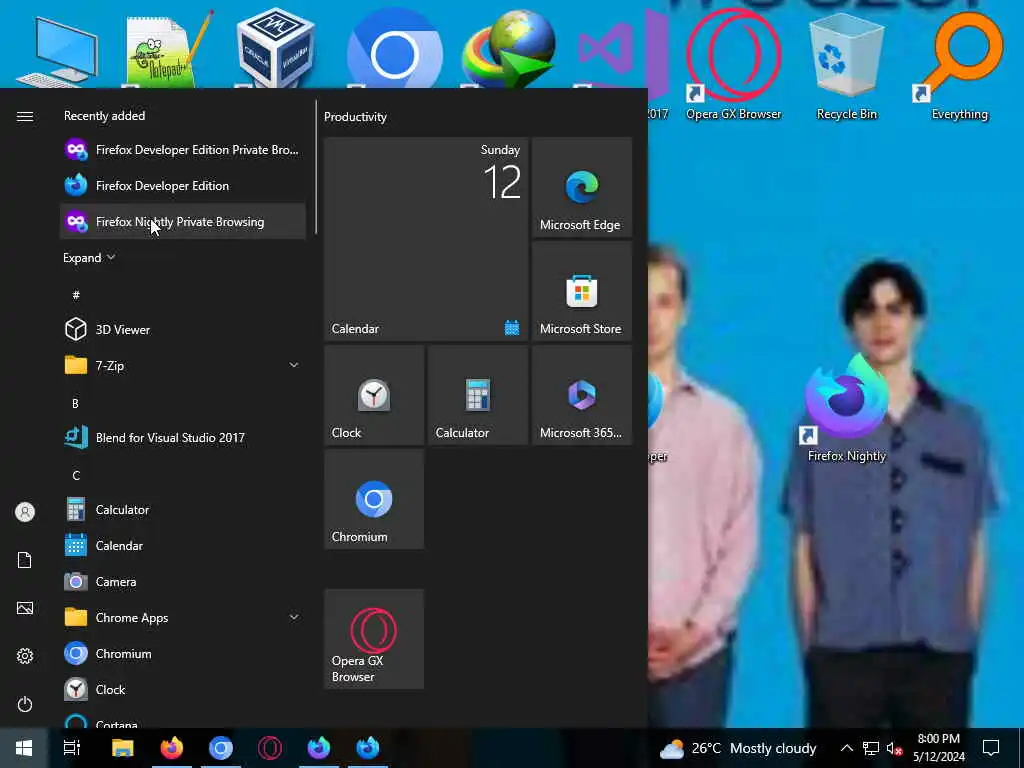Image resolution: width=1024 pixels, height=768 pixels.
Task: Launch Firefox Developer Edition from Recently added
Action: point(182,185)
